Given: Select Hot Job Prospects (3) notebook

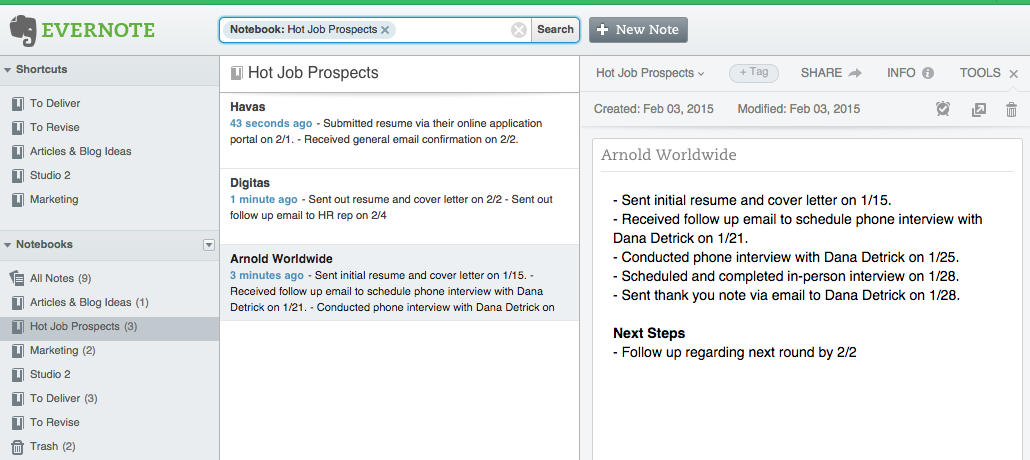Looking at the screenshot, I should coord(109,327).
